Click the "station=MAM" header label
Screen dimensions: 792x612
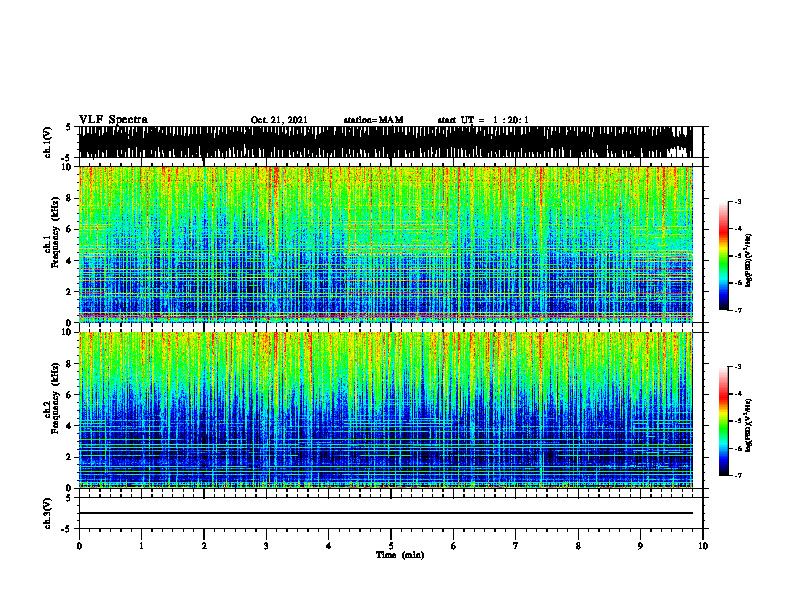pyautogui.click(x=373, y=120)
